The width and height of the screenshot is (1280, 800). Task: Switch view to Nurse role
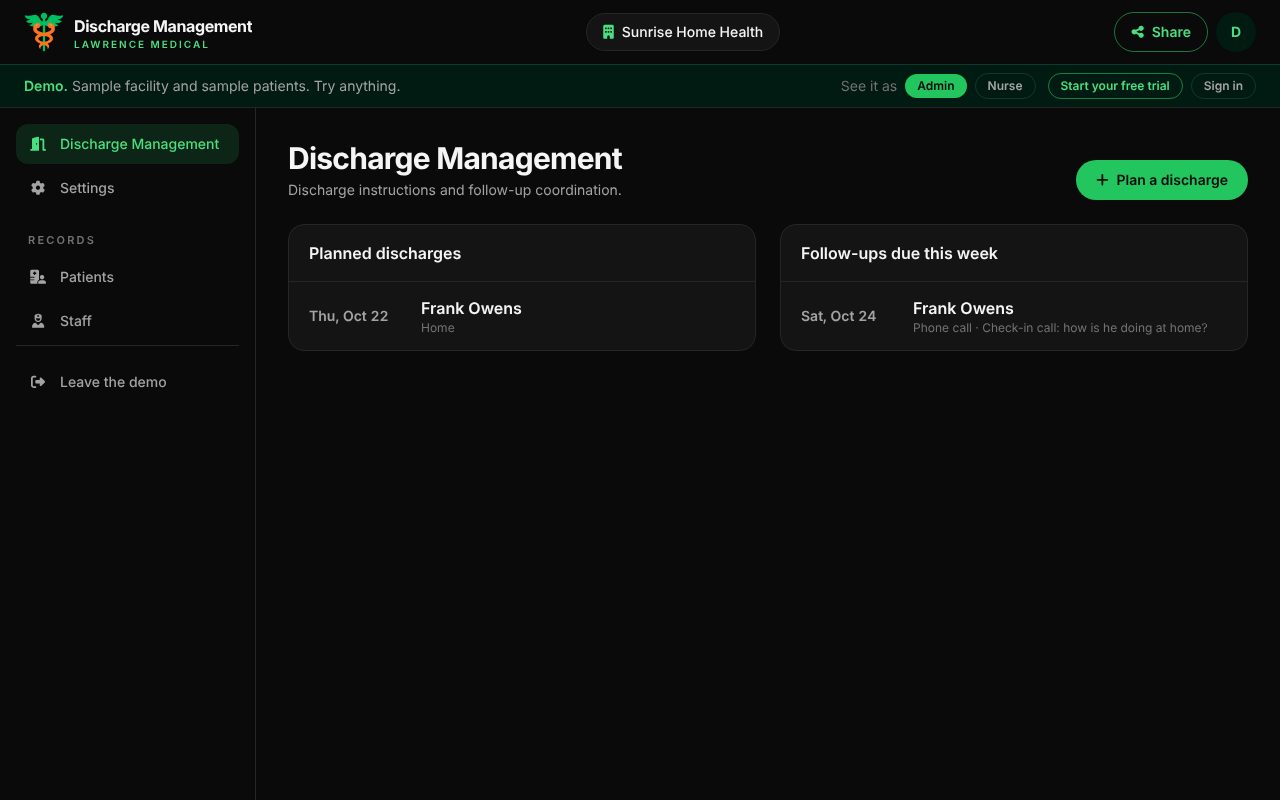(1005, 86)
